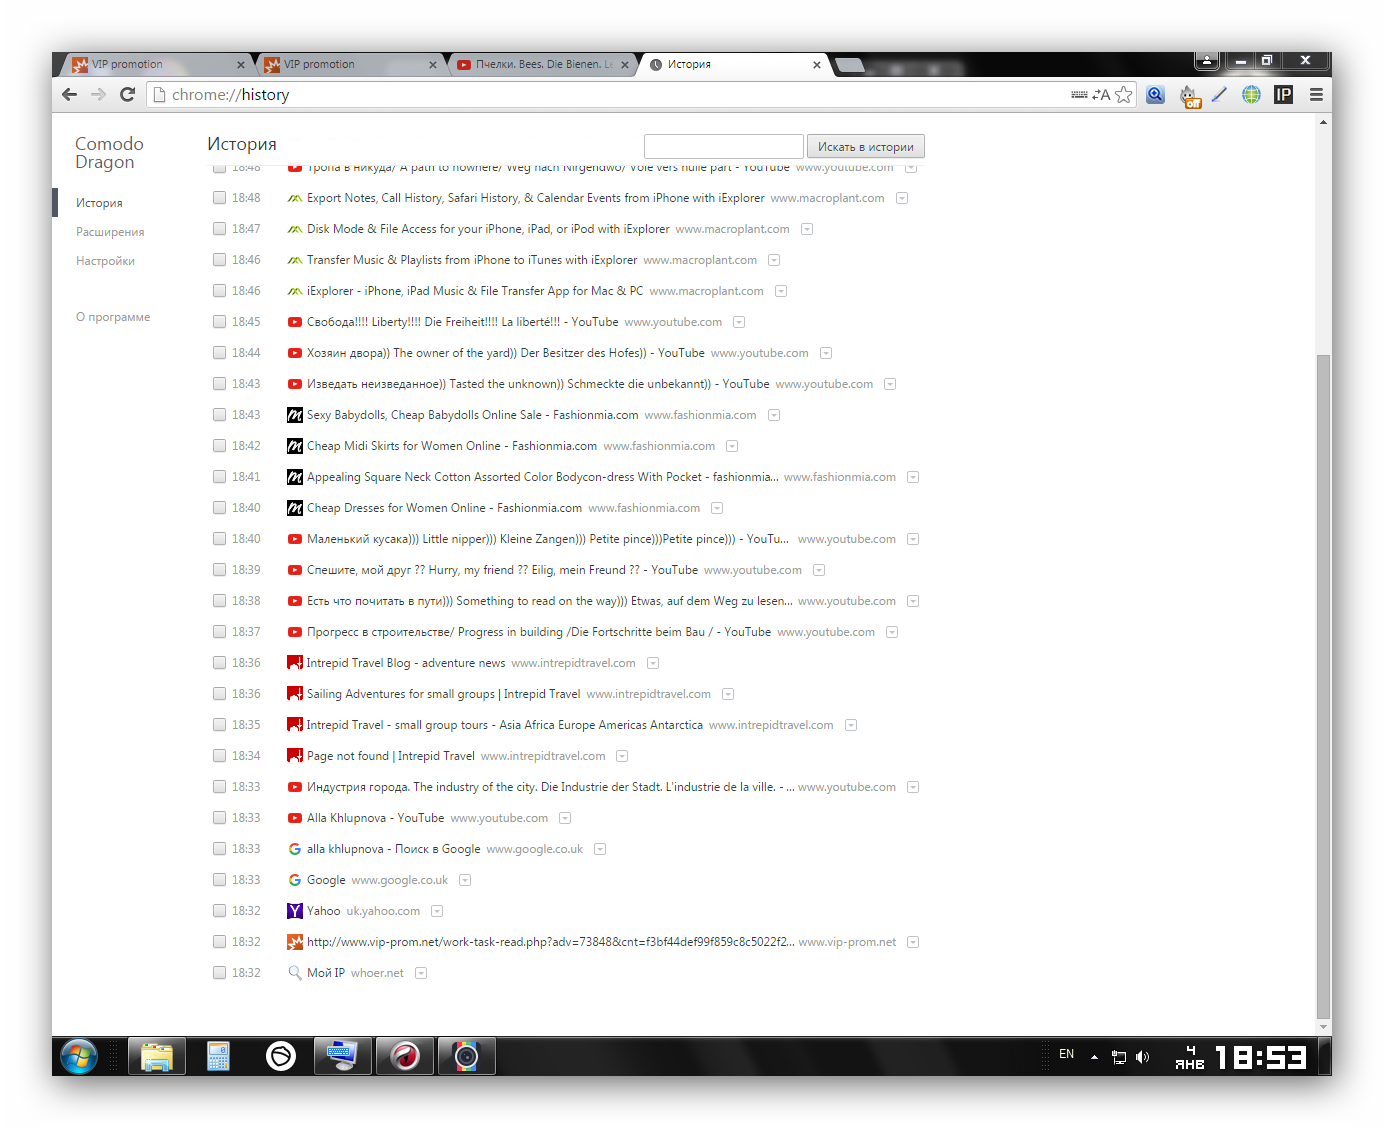Expand options for Хозяин двора YouTube entry
This screenshot has height=1128, width=1384.
(x=826, y=353)
